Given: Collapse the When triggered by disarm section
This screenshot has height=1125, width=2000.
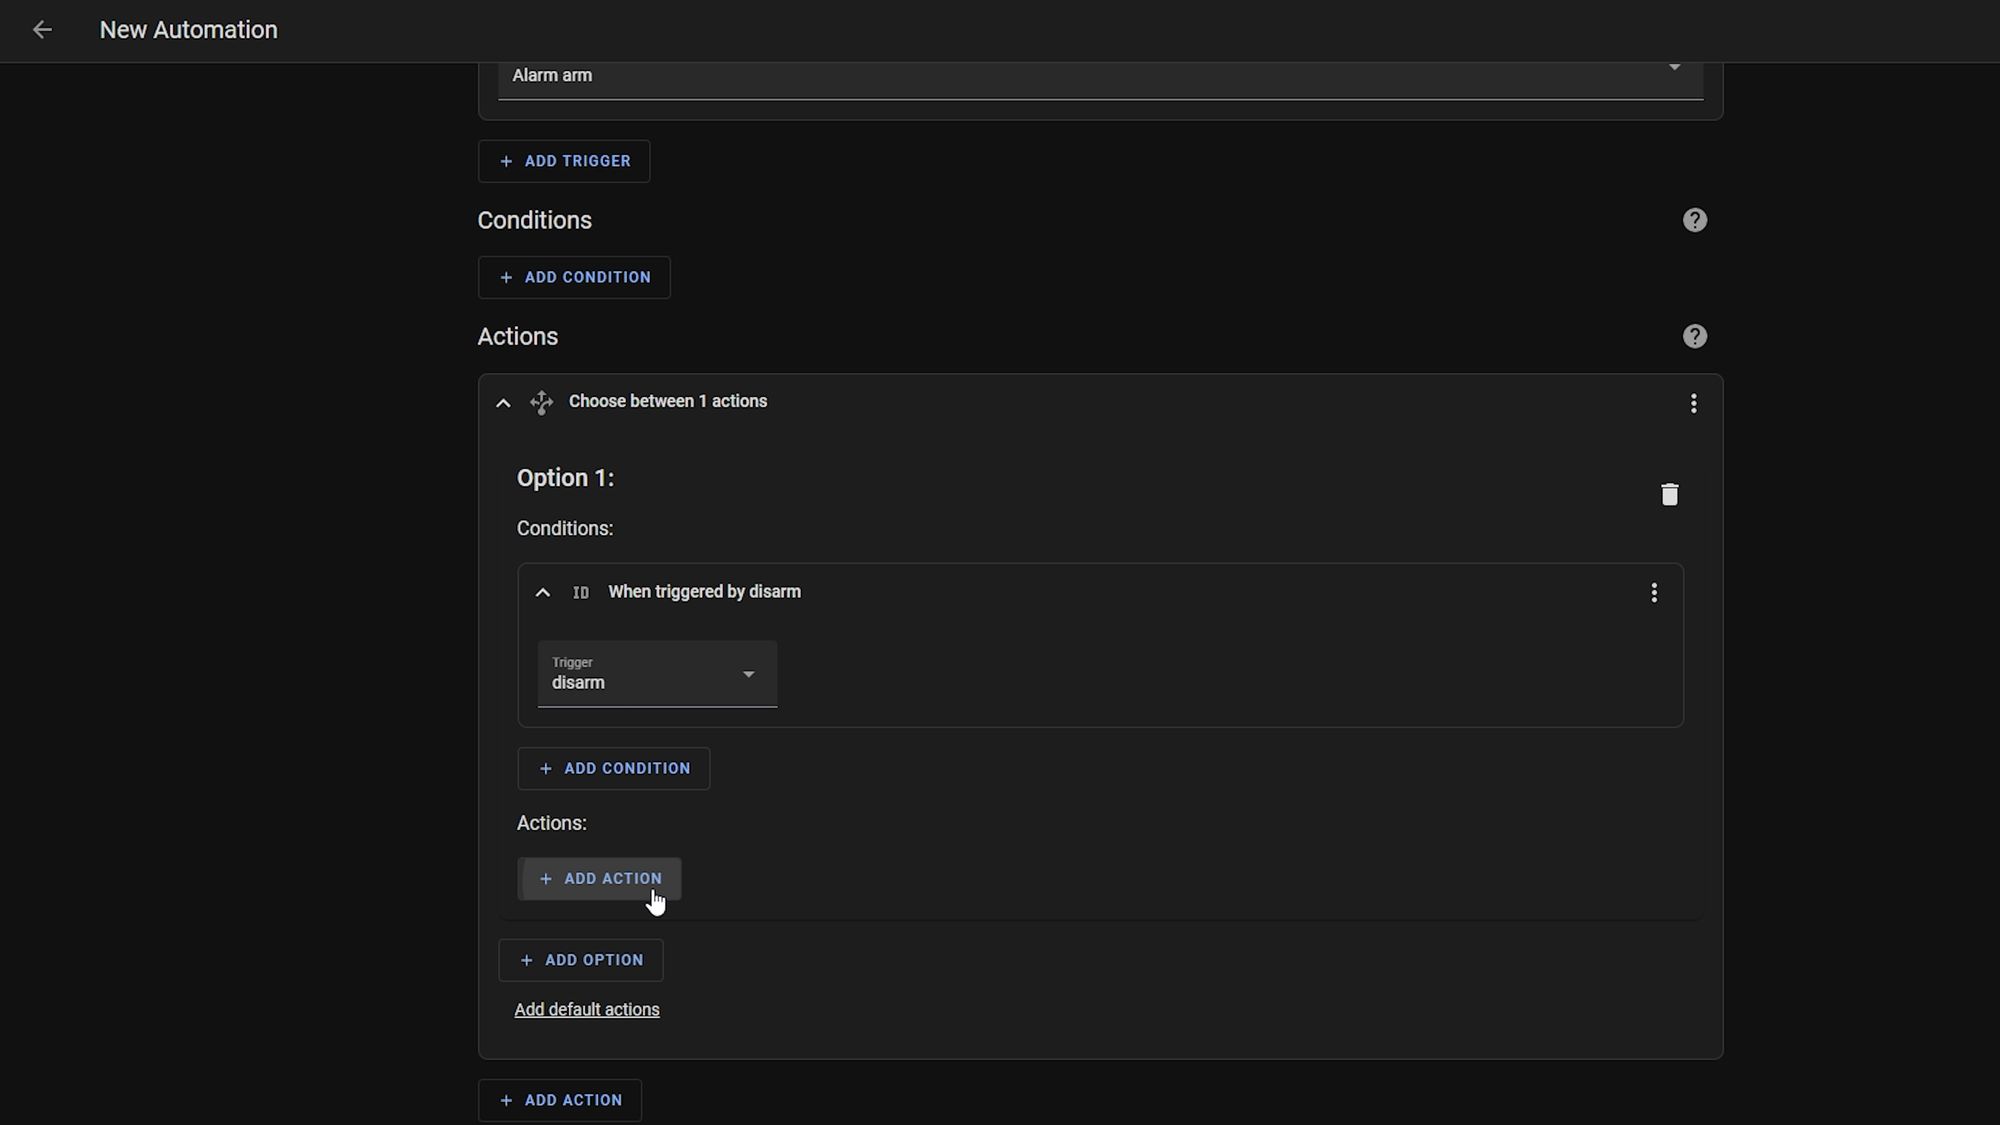Looking at the screenshot, I should point(543,591).
